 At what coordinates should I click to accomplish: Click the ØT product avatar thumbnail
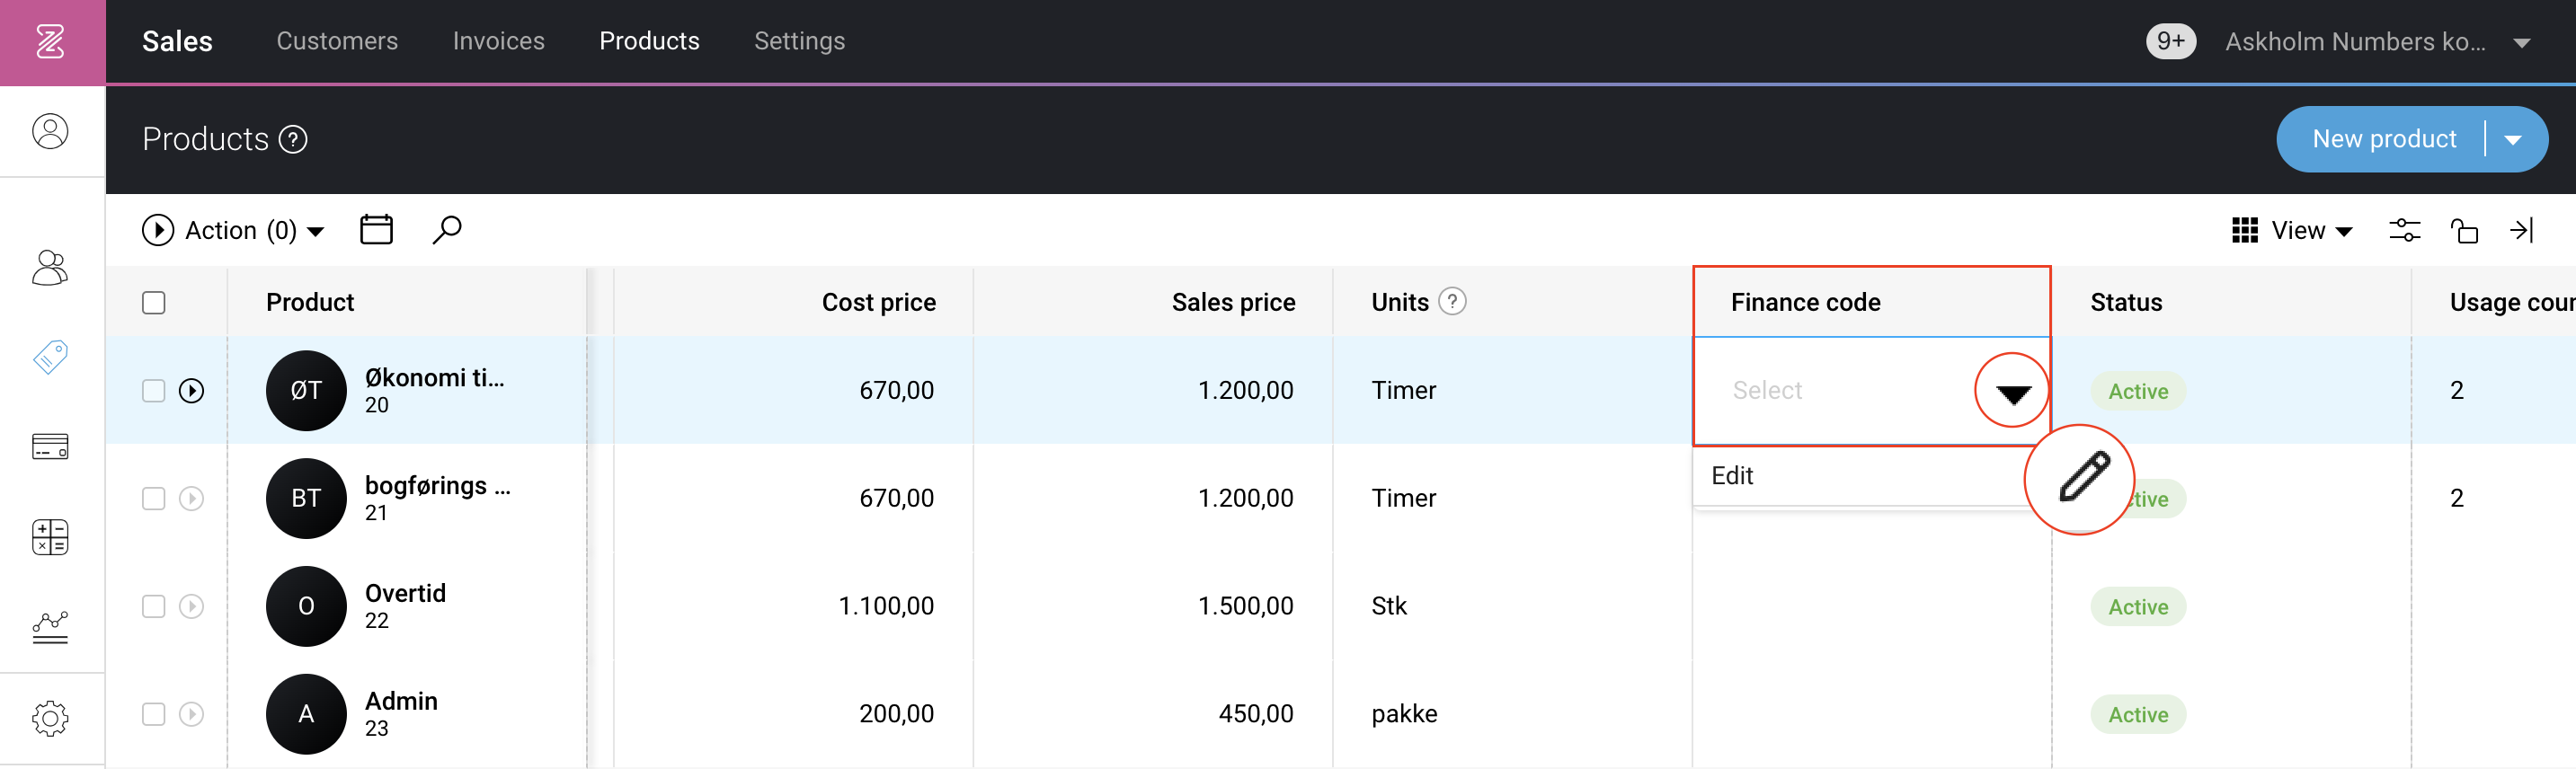click(x=306, y=391)
